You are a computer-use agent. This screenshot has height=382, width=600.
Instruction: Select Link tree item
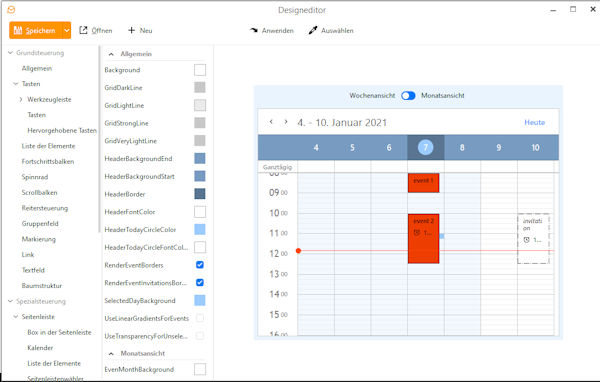tap(28, 255)
